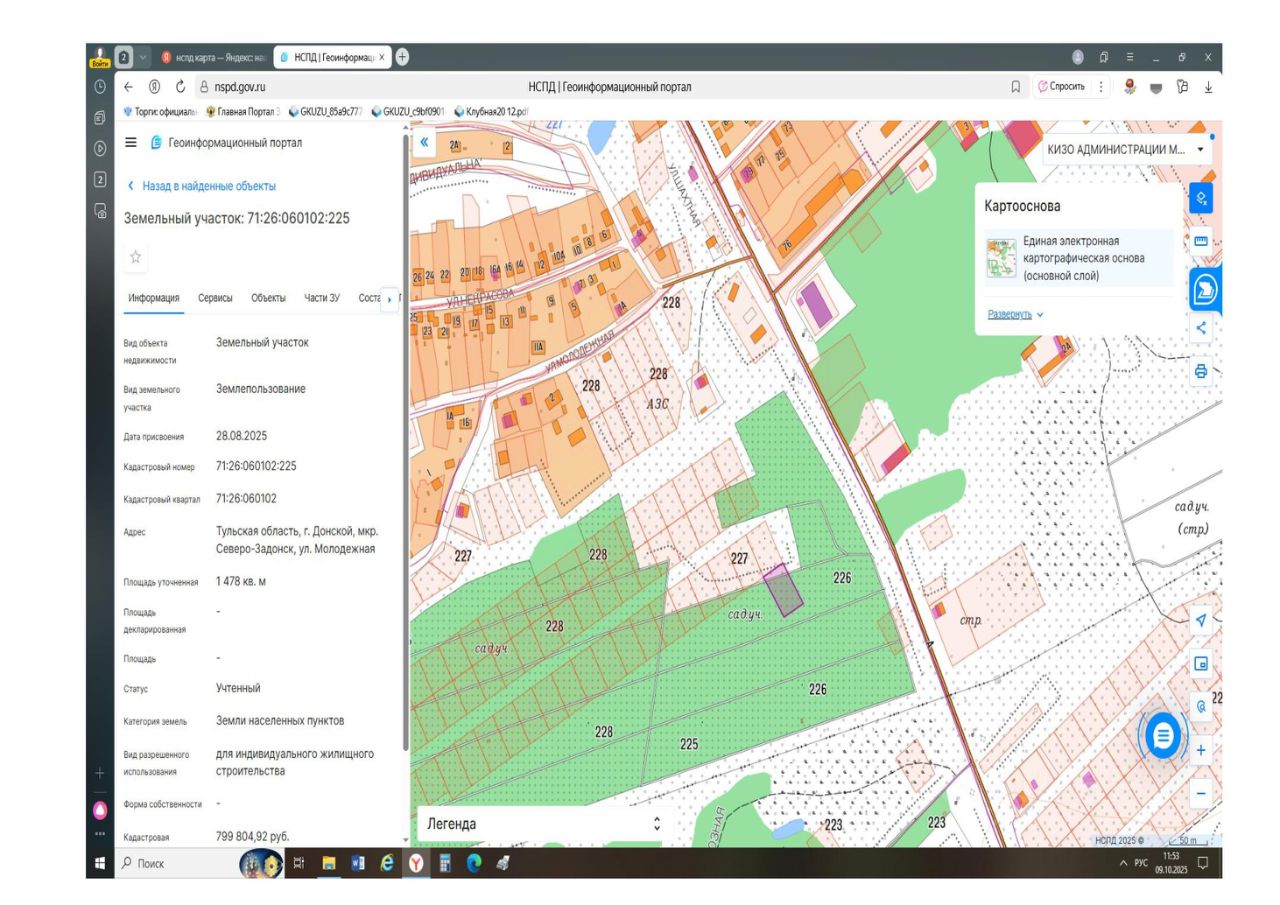Open the ruler measurement tool
The height and width of the screenshot is (905, 1280).
1201,241
